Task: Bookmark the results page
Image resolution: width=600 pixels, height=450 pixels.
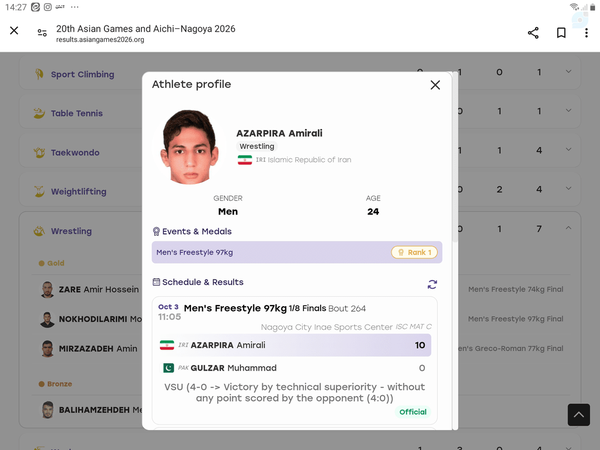Action: point(561,33)
